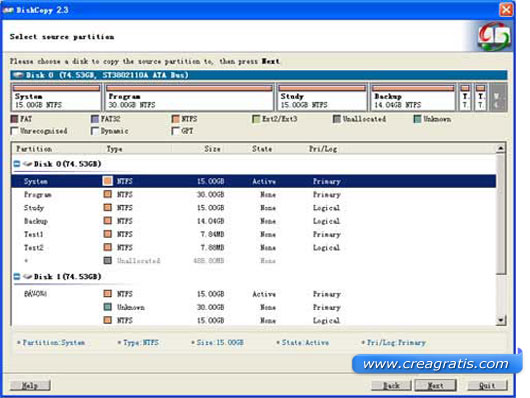
Task: Select the Test1 partition row
Action: click(254, 234)
